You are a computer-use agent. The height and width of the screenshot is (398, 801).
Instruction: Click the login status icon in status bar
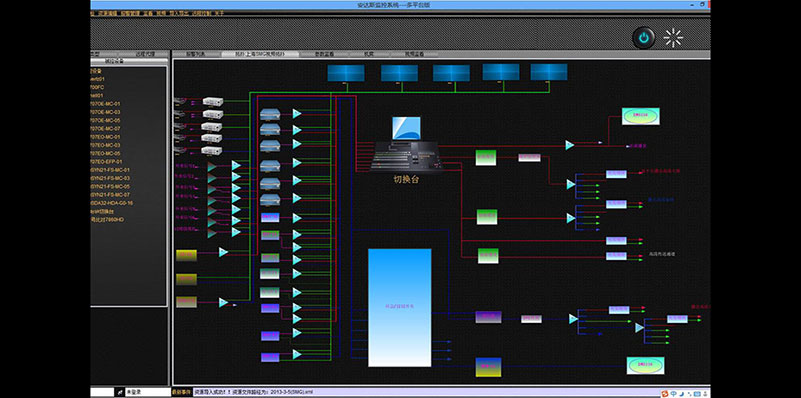tap(119, 392)
